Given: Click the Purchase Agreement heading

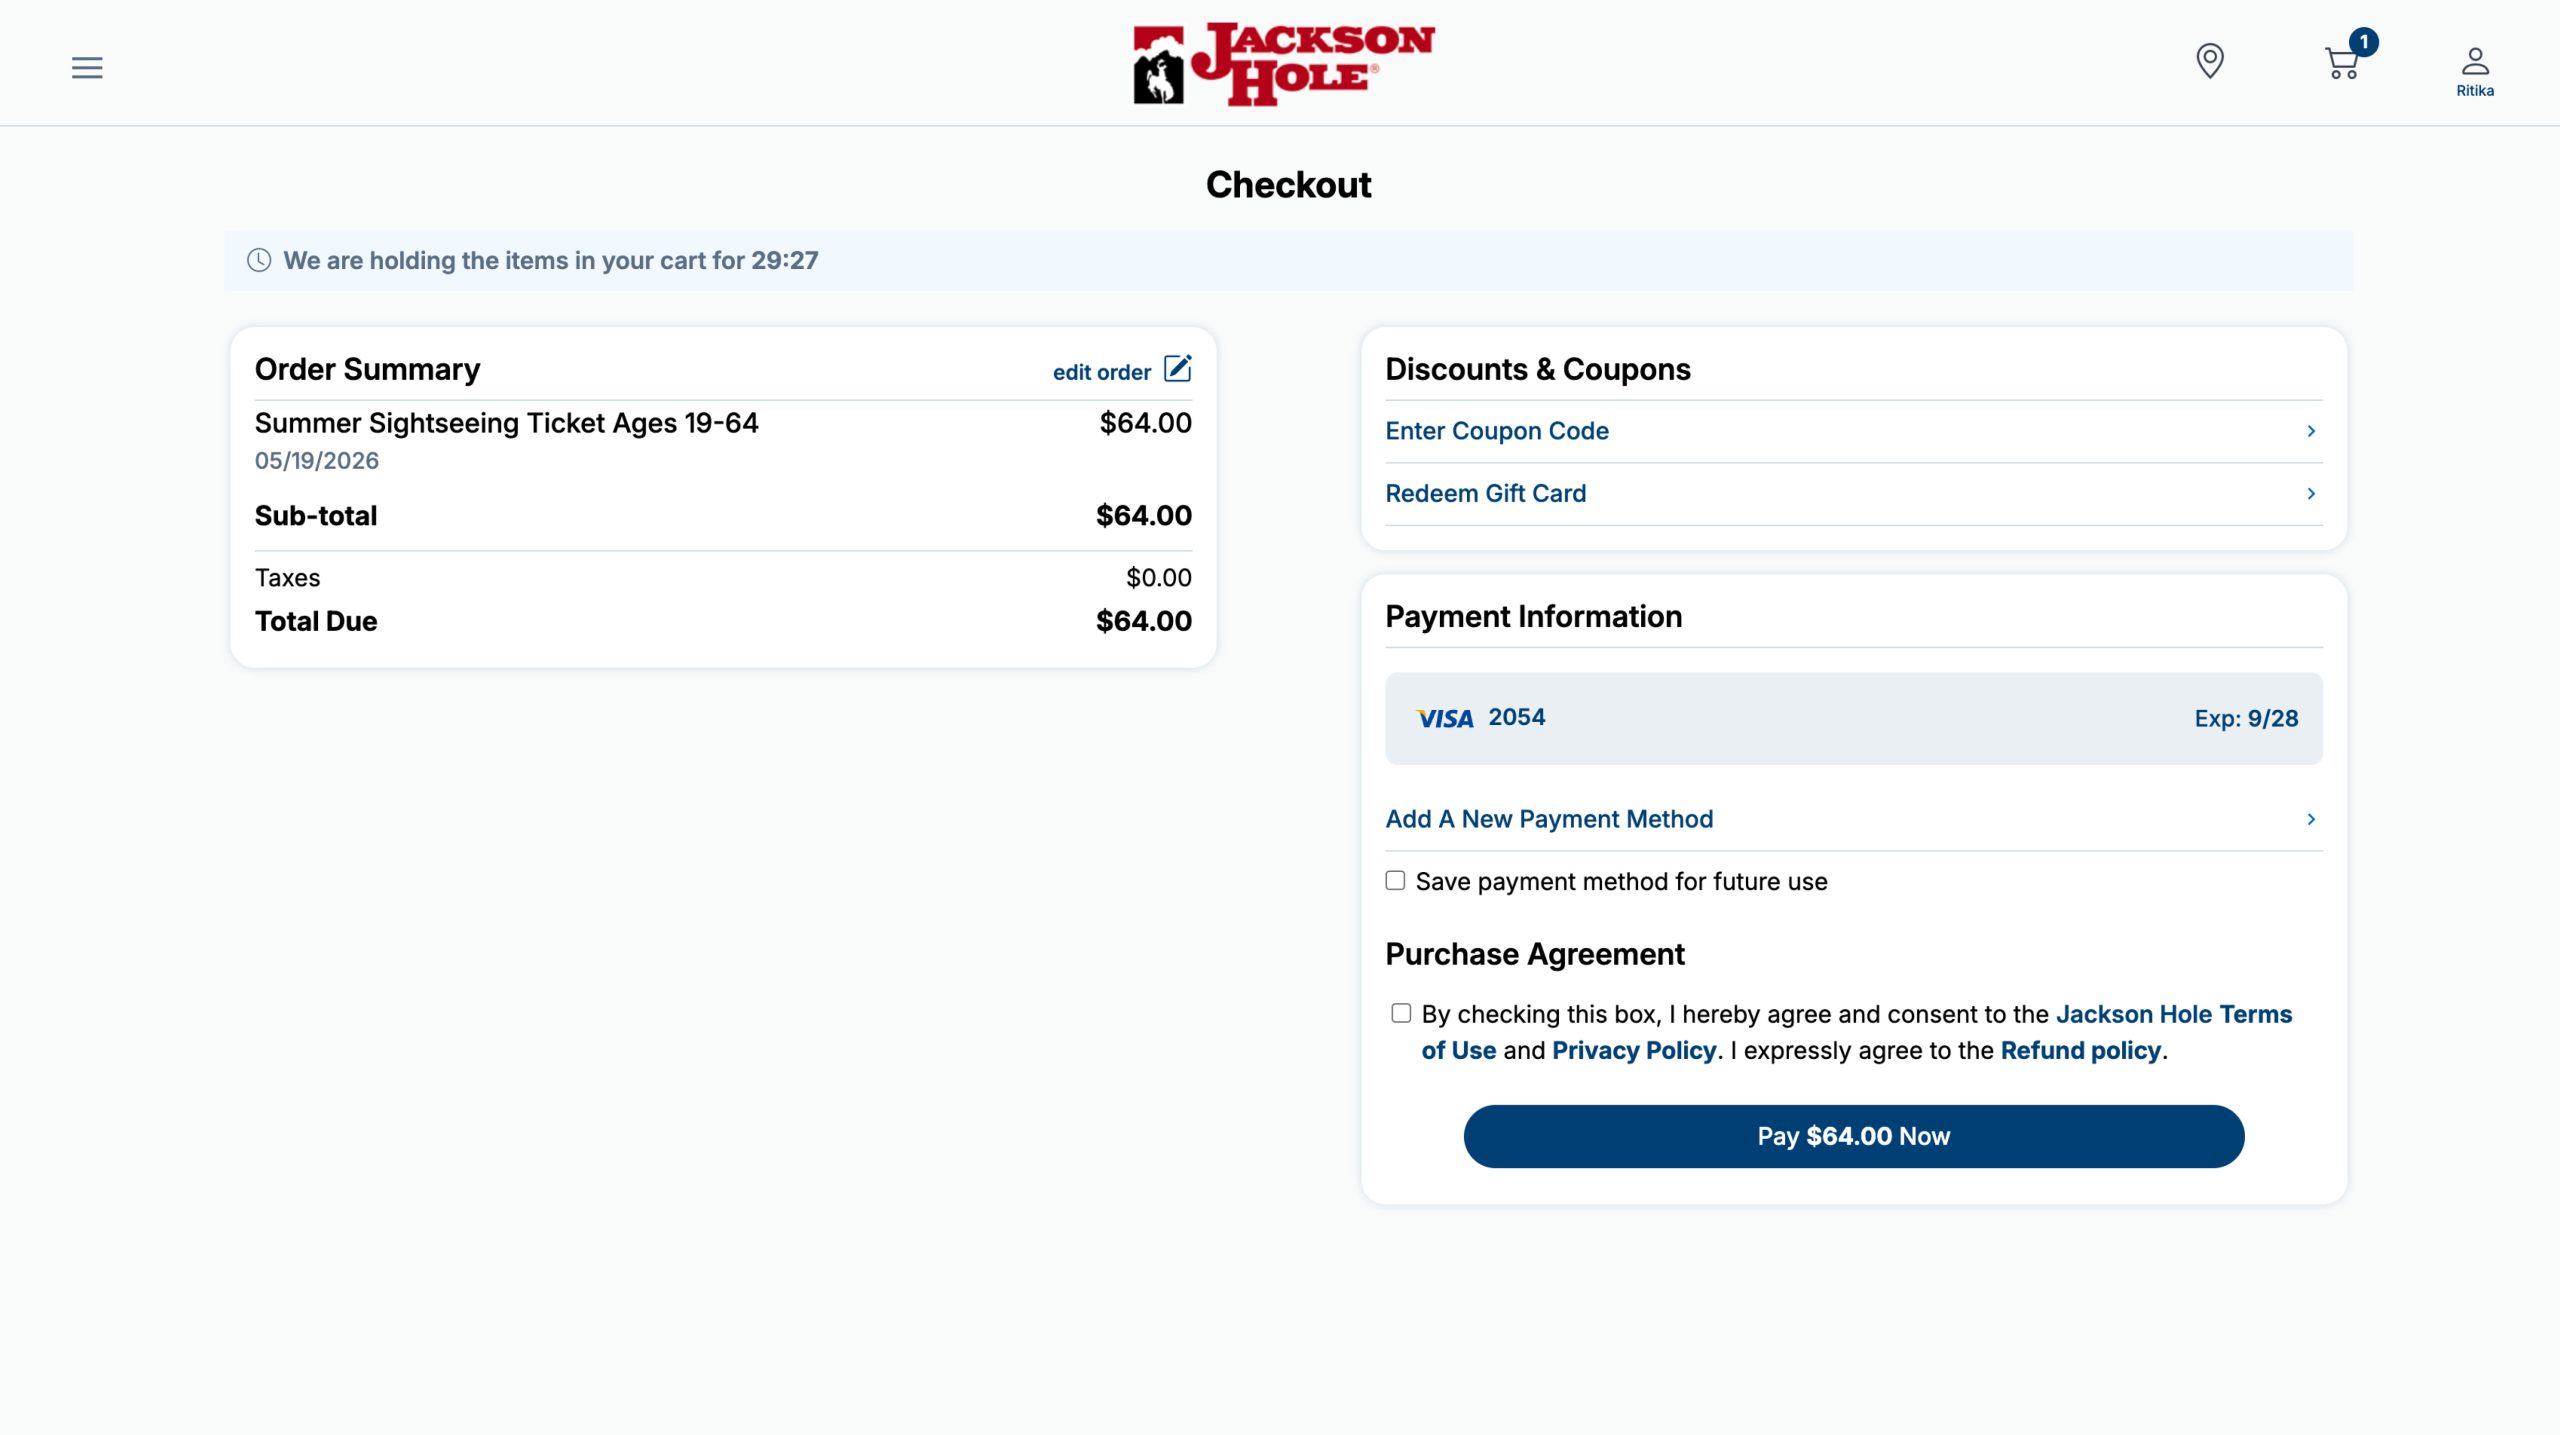Looking at the screenshot, I should 1534,954.
